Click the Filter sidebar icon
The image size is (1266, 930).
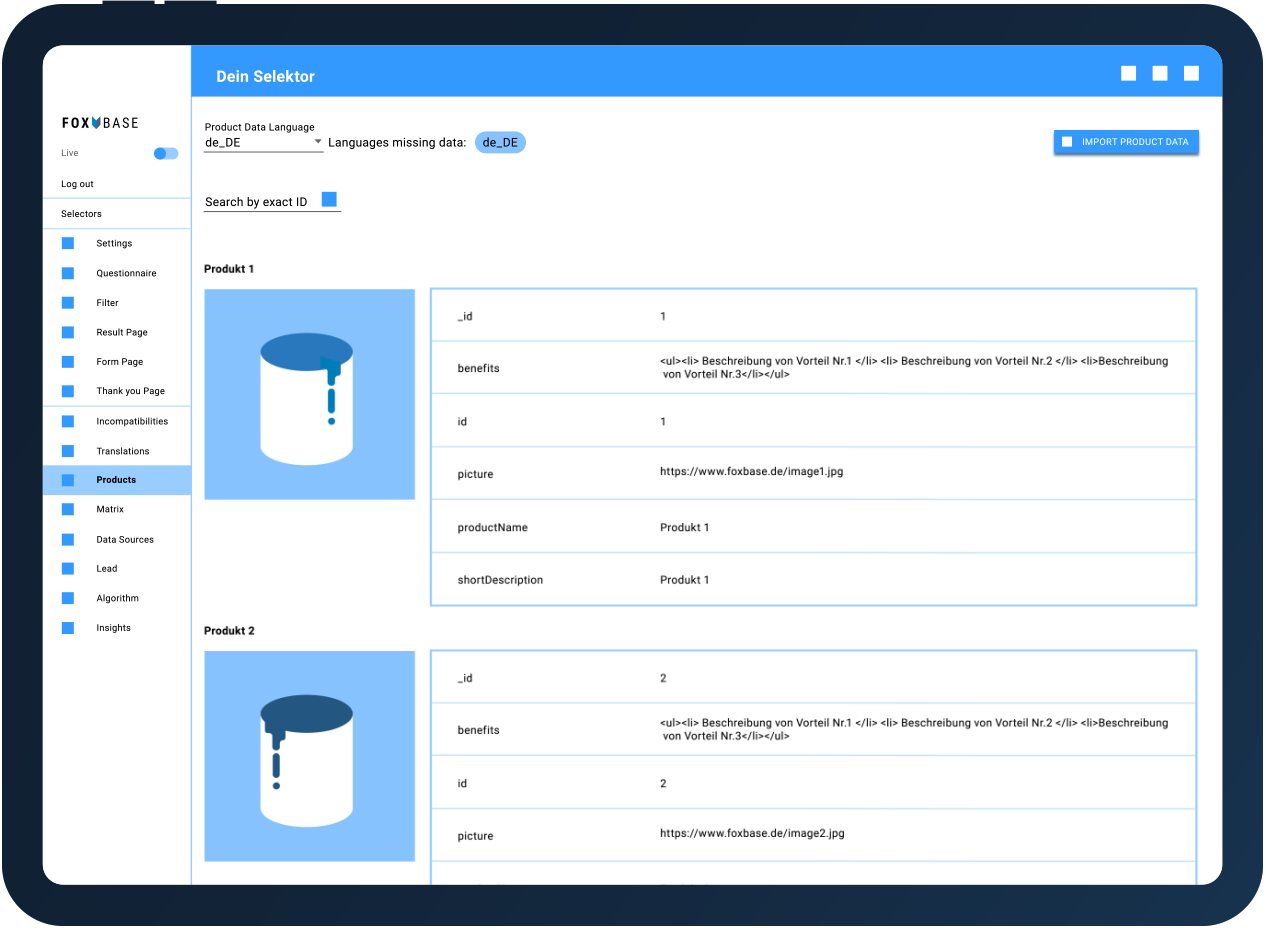tap(68, 302)
